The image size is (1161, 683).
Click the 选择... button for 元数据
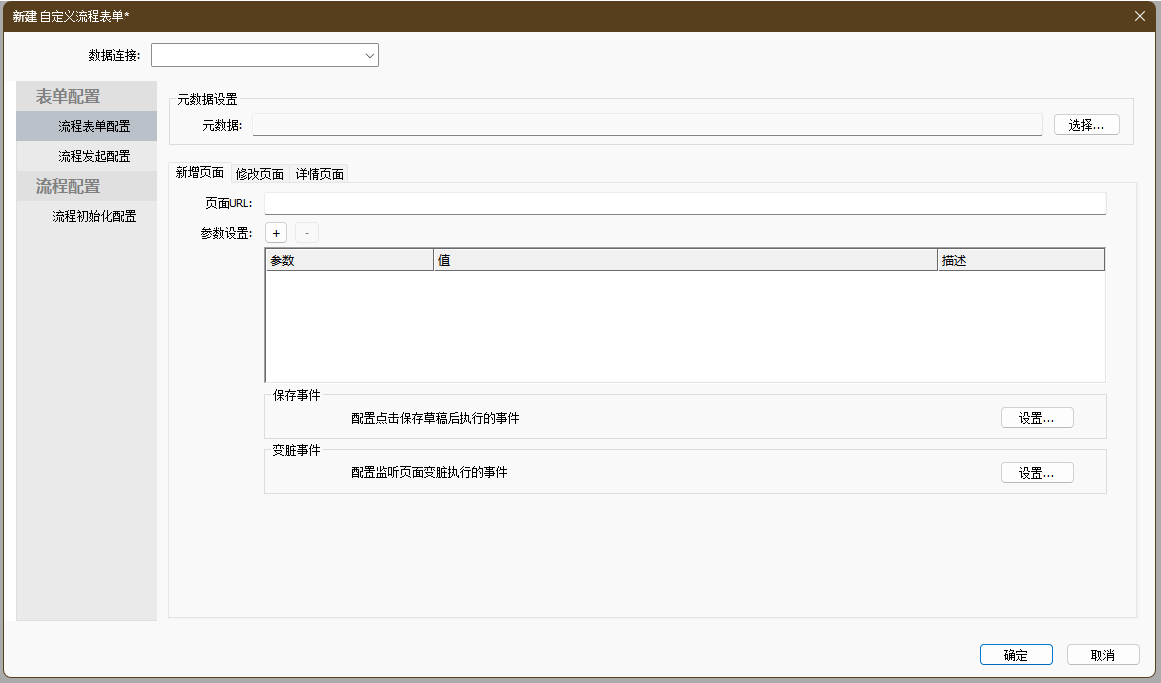click(1086, 125)
